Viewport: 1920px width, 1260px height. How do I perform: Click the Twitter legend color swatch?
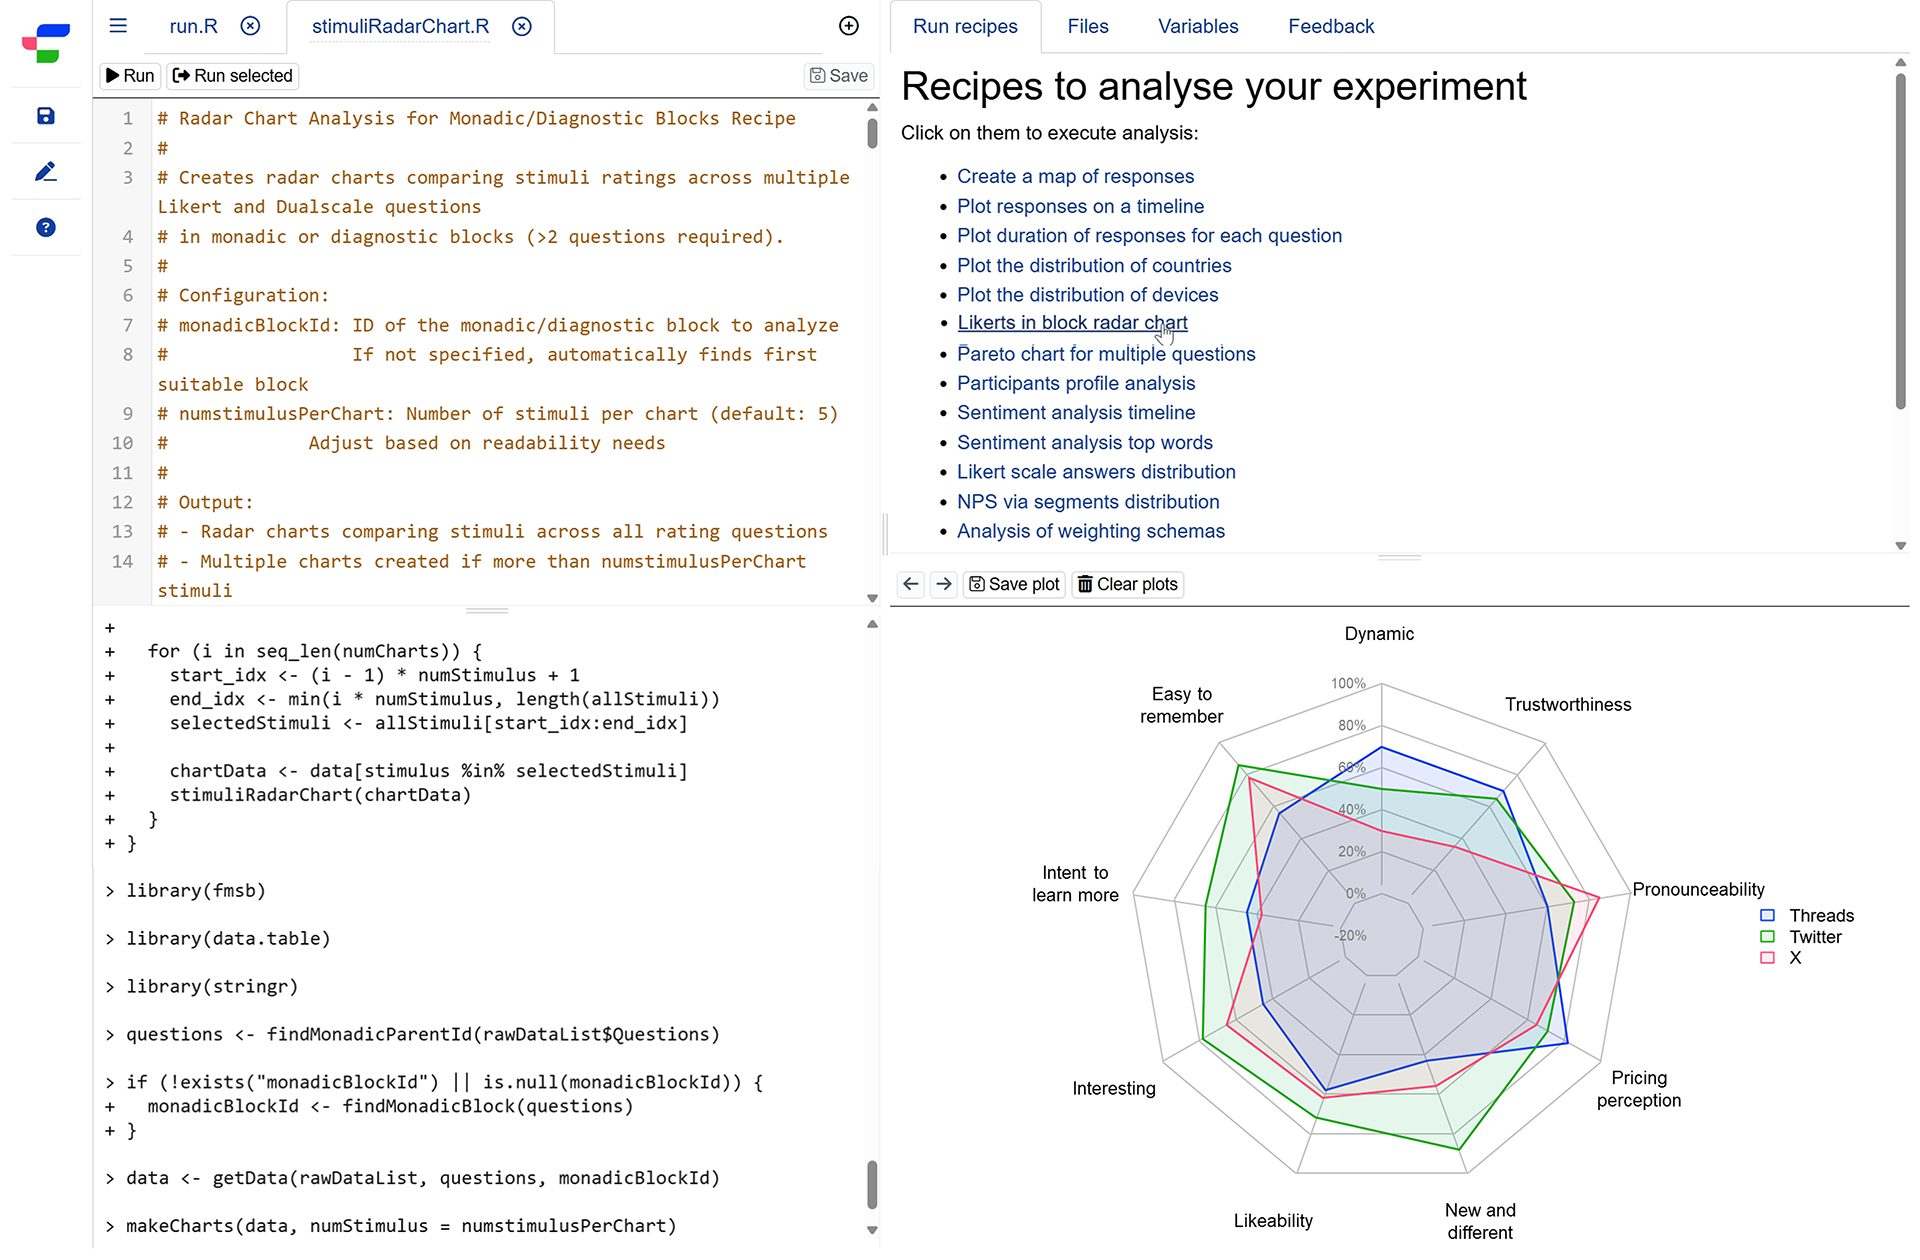(1767, 937)
